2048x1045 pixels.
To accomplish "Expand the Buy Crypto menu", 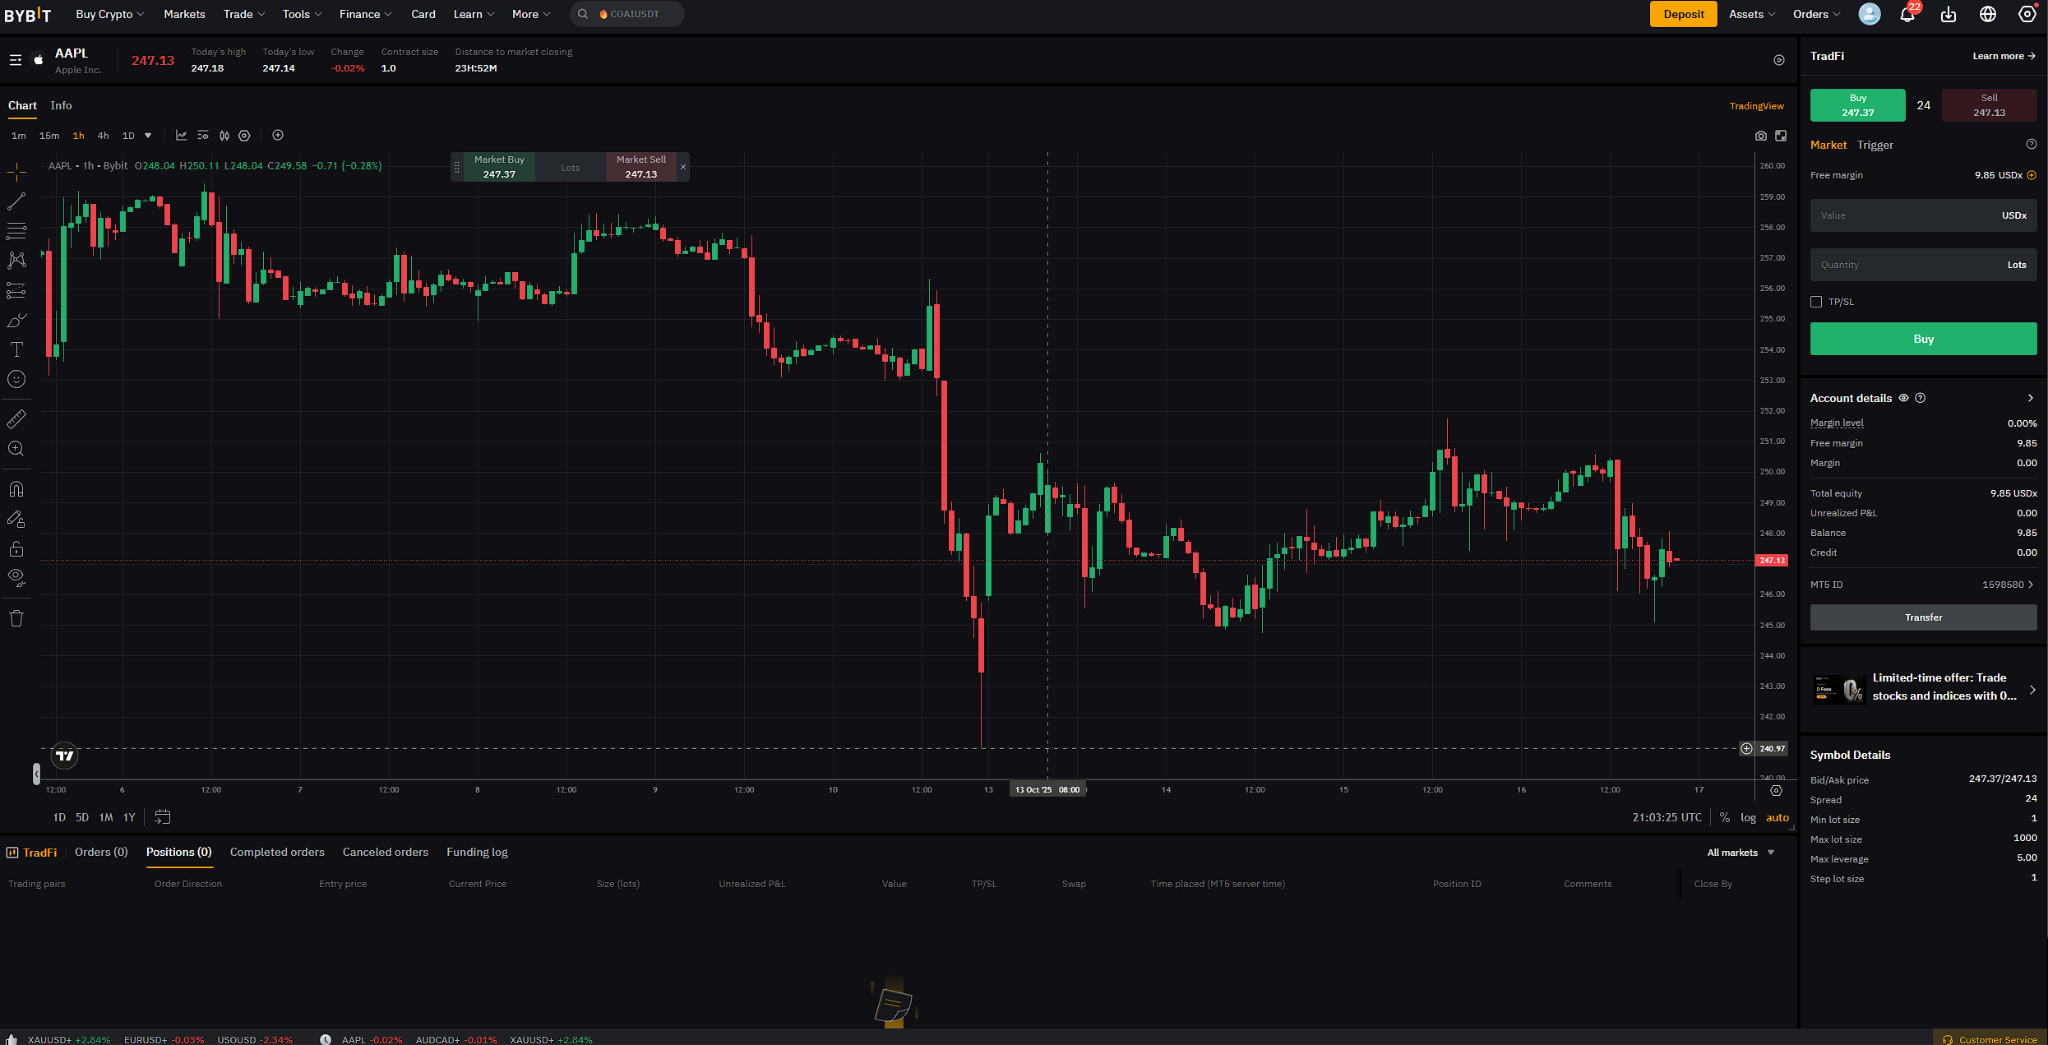I will [110, 14].
